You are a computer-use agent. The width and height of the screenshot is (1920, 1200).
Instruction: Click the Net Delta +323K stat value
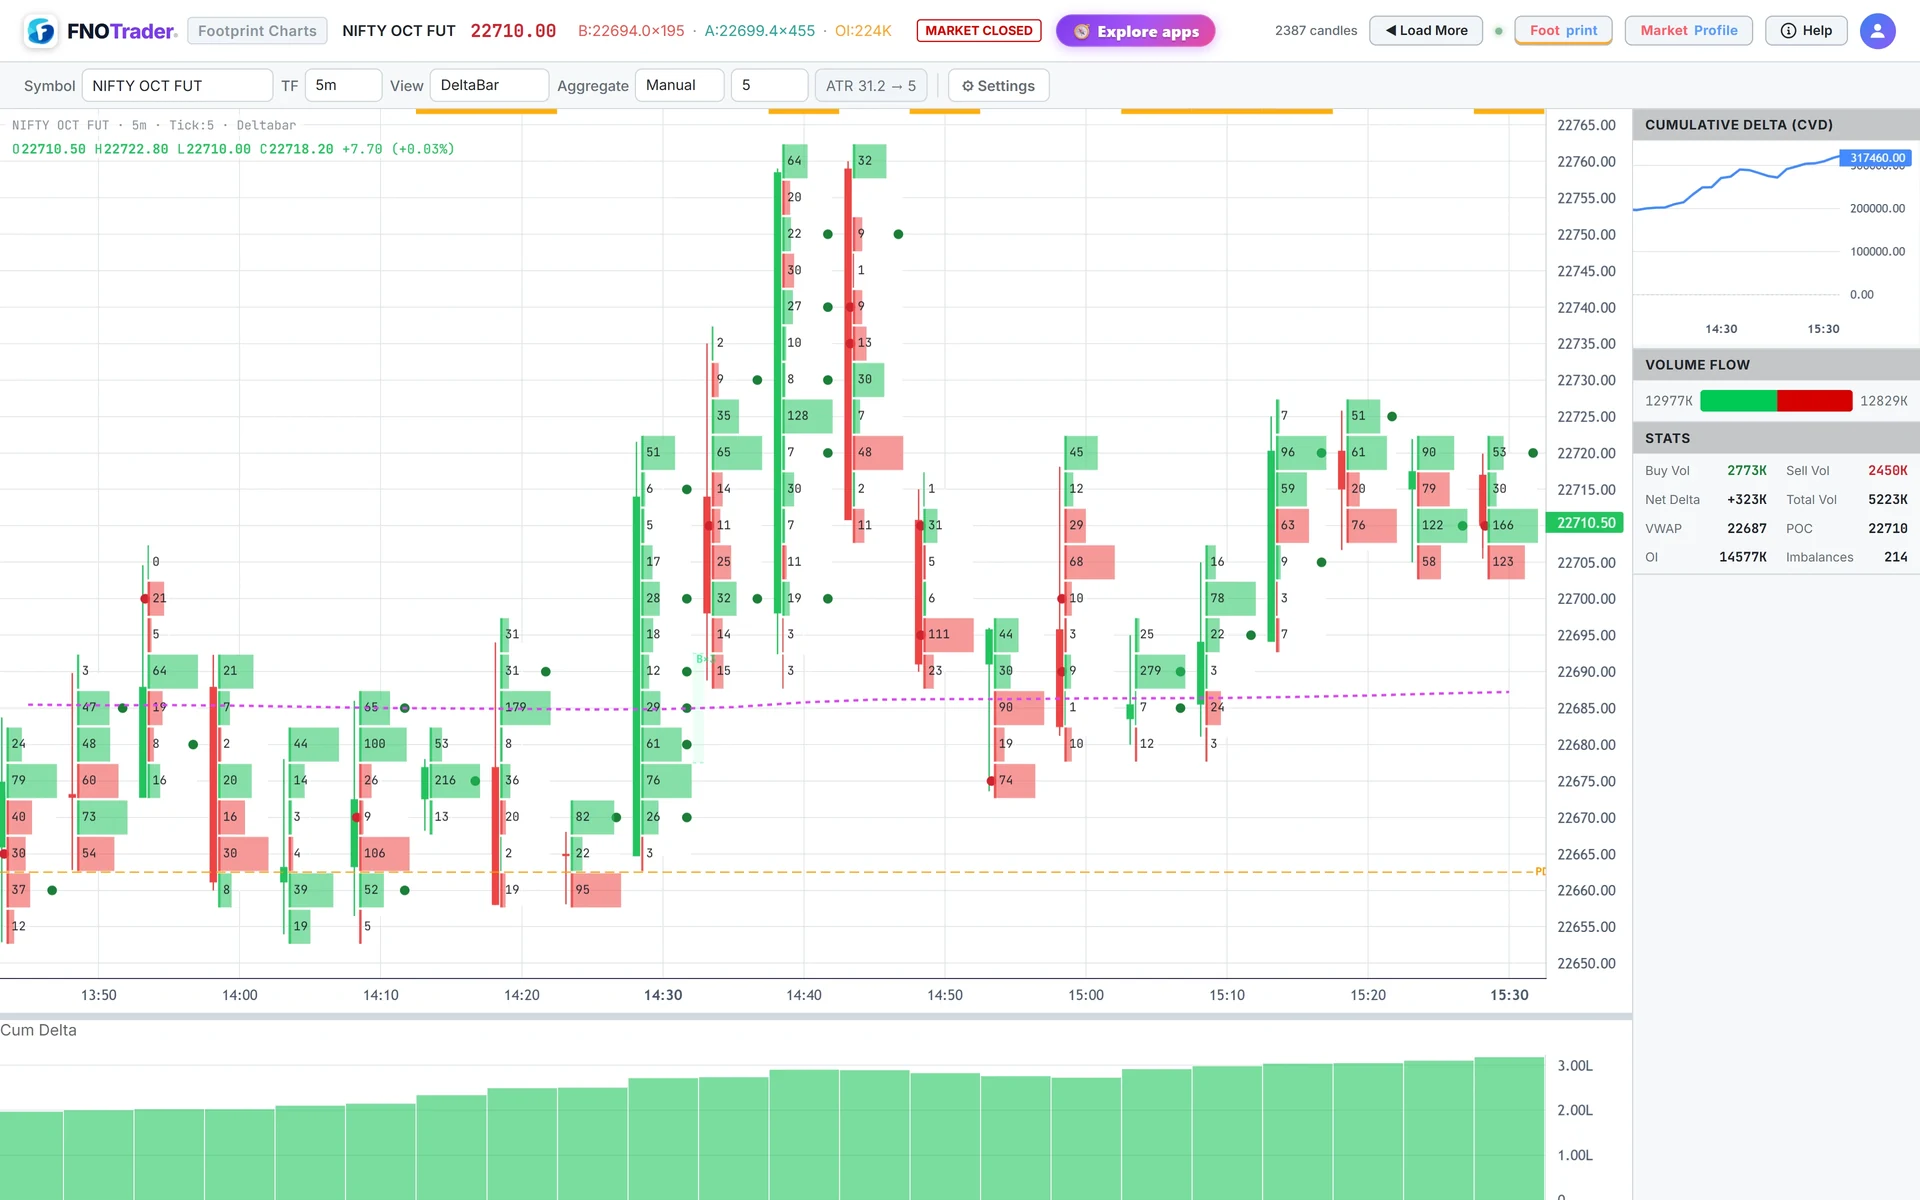tap(1746, 500)
